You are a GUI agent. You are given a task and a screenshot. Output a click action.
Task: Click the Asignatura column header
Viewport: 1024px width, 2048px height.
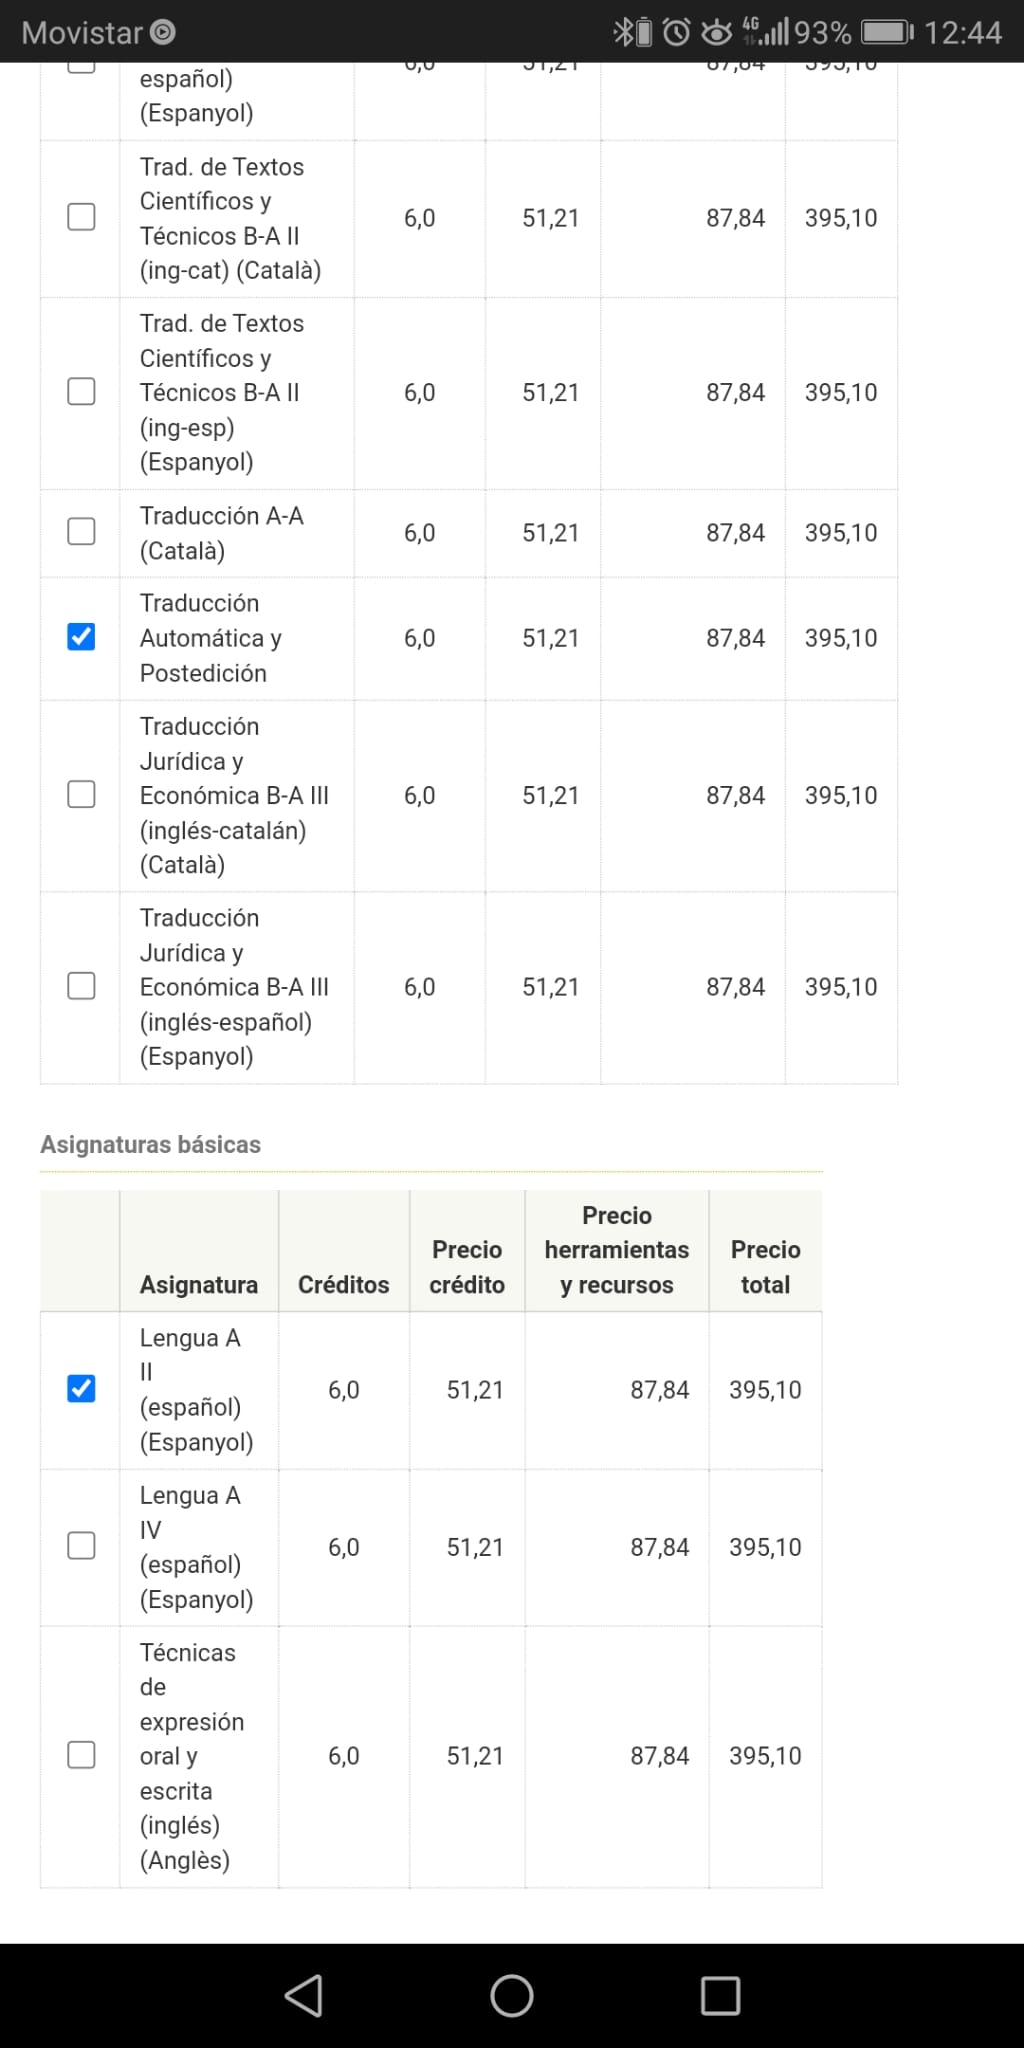coord(198,1285)
